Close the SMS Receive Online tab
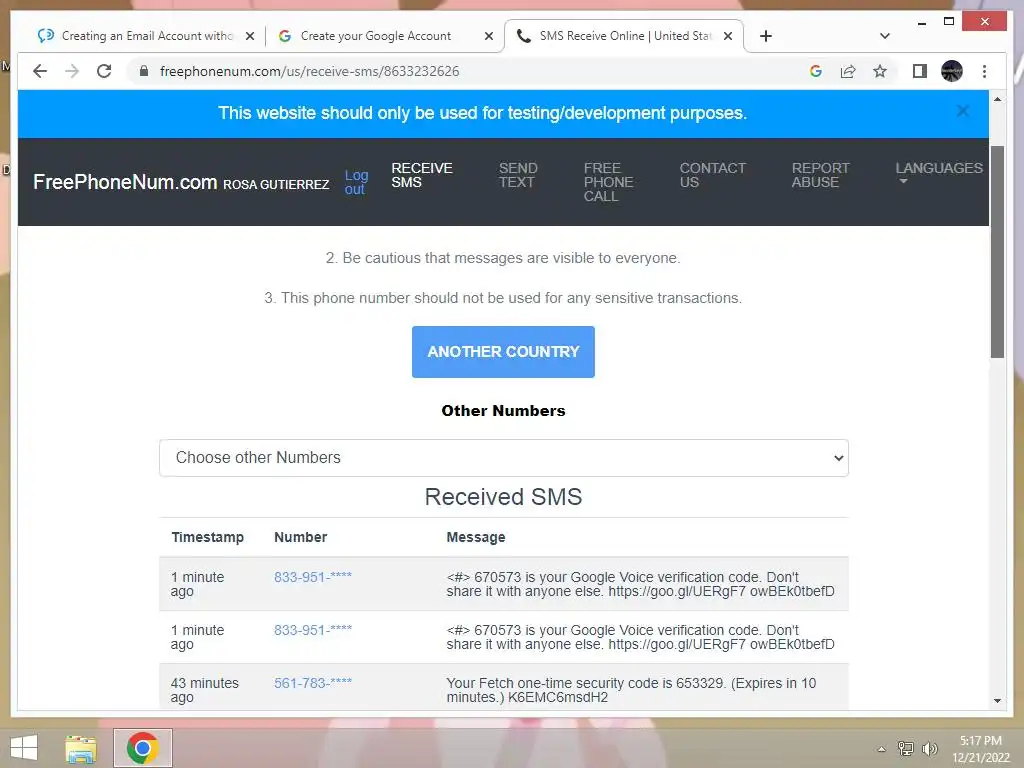 point(728,36)
